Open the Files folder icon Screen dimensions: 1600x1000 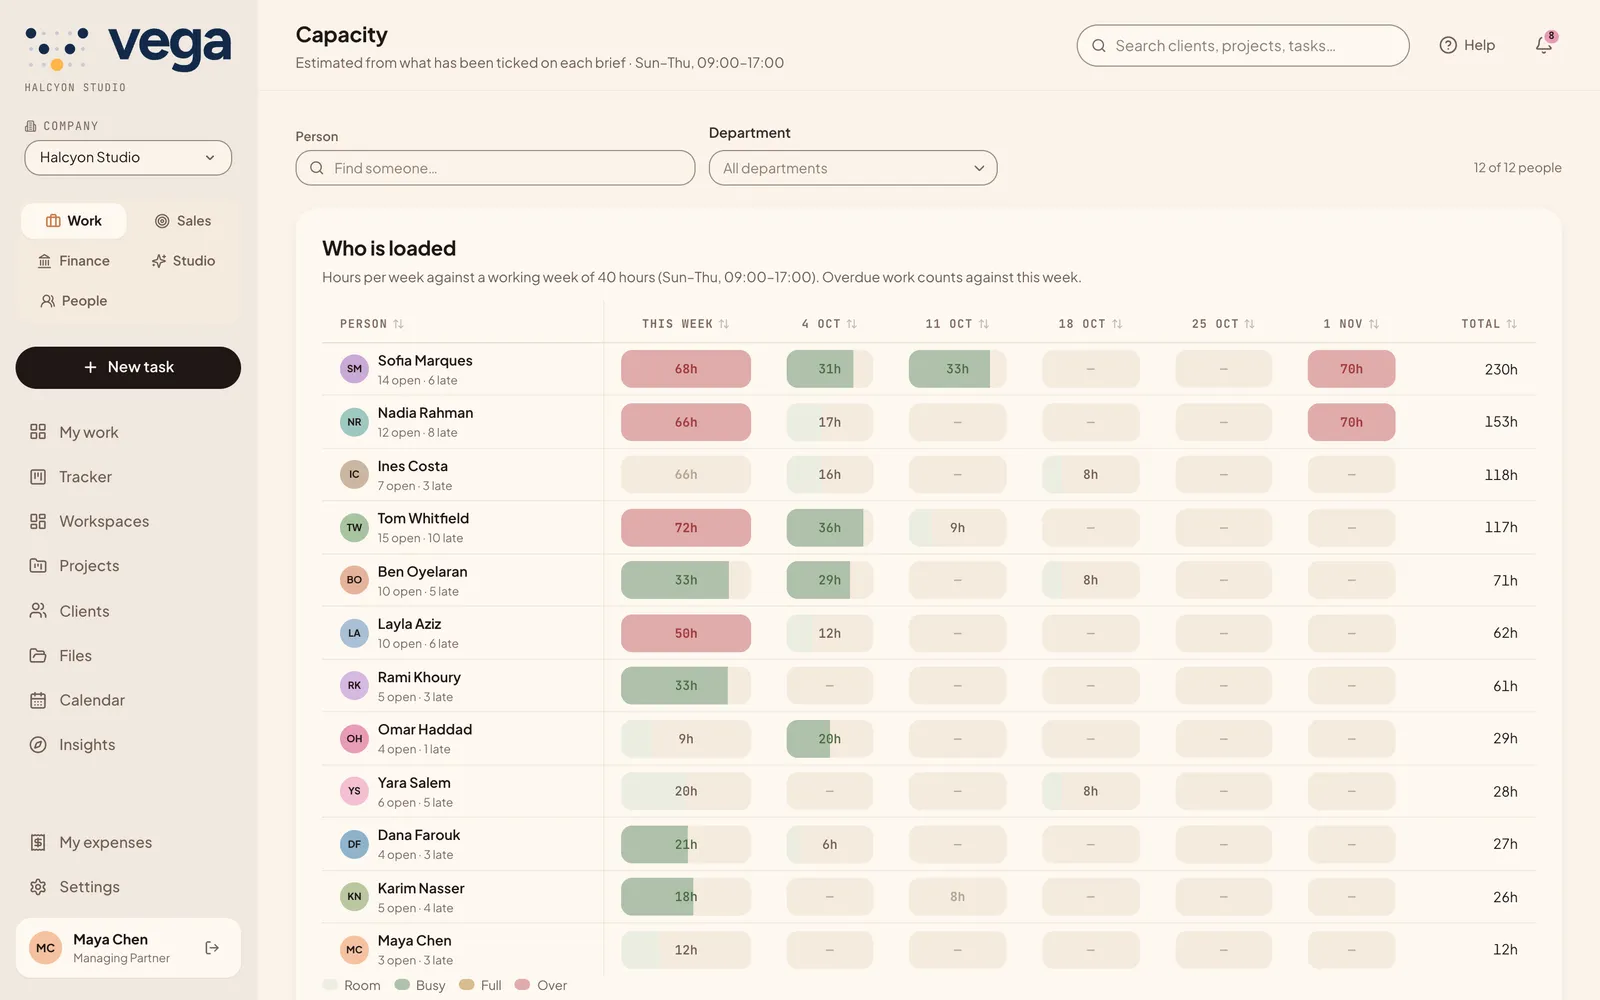pos(38,656)
